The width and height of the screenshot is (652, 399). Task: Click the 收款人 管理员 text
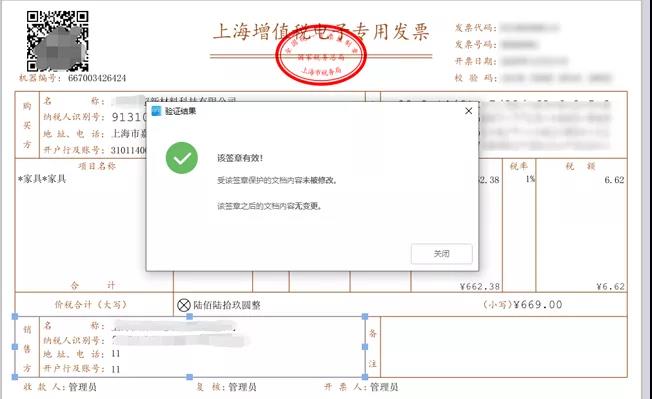(60, 387)
